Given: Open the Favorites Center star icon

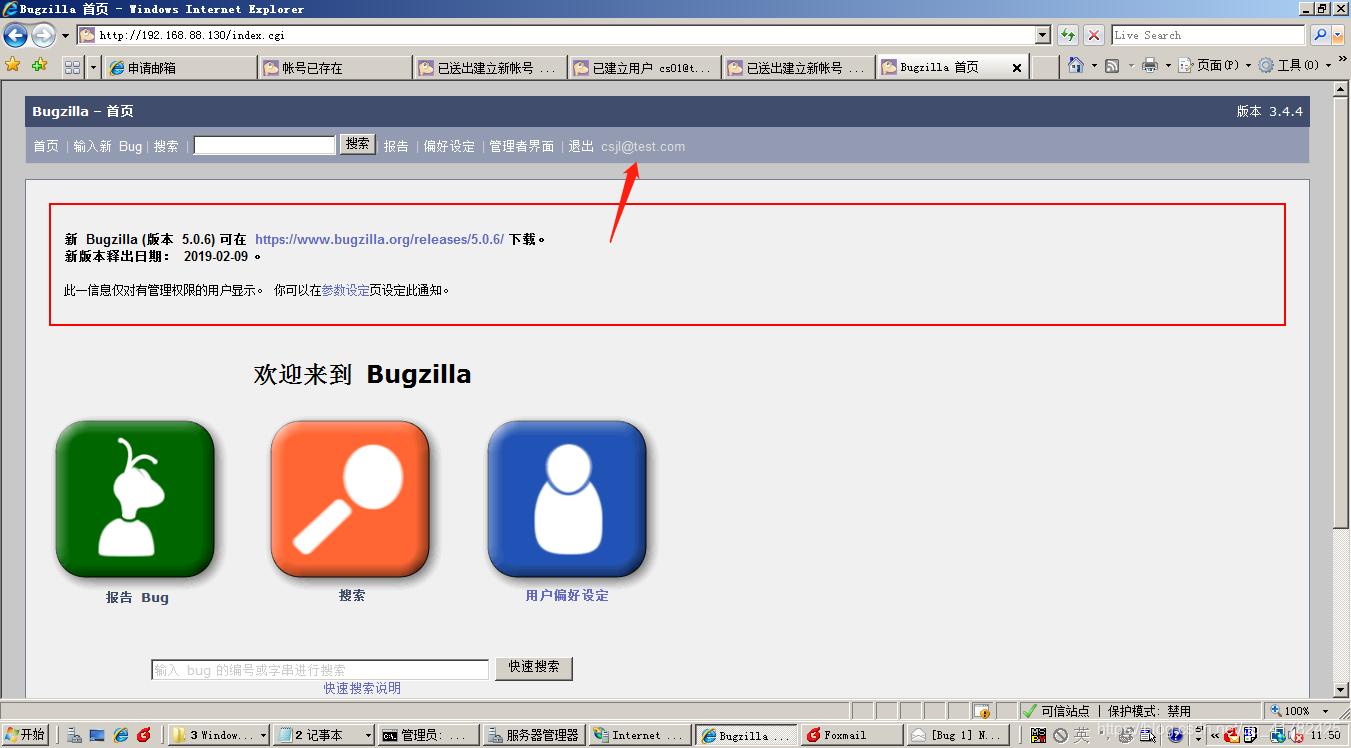Looking at the screenshot, I should (x=13, y=65).
